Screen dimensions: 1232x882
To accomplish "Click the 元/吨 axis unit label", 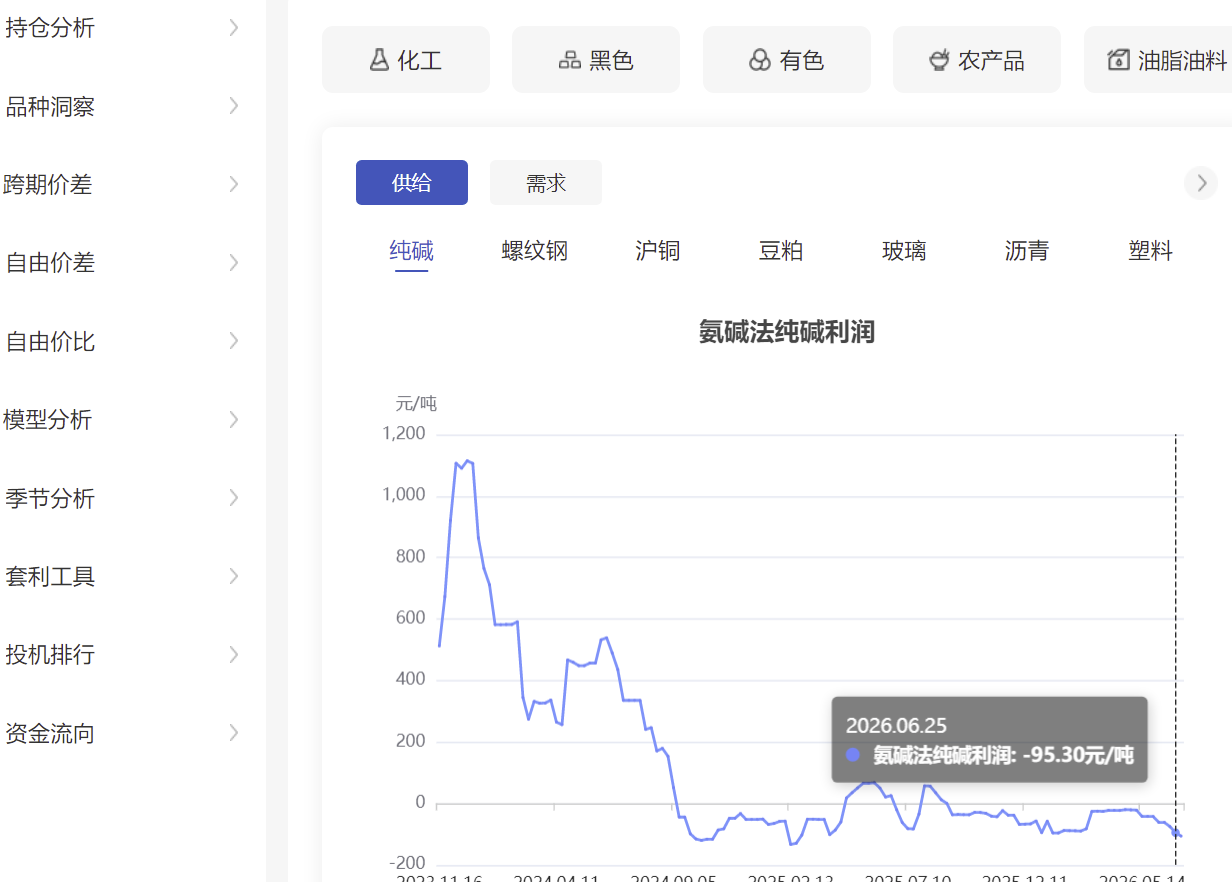I will (416, 404).
